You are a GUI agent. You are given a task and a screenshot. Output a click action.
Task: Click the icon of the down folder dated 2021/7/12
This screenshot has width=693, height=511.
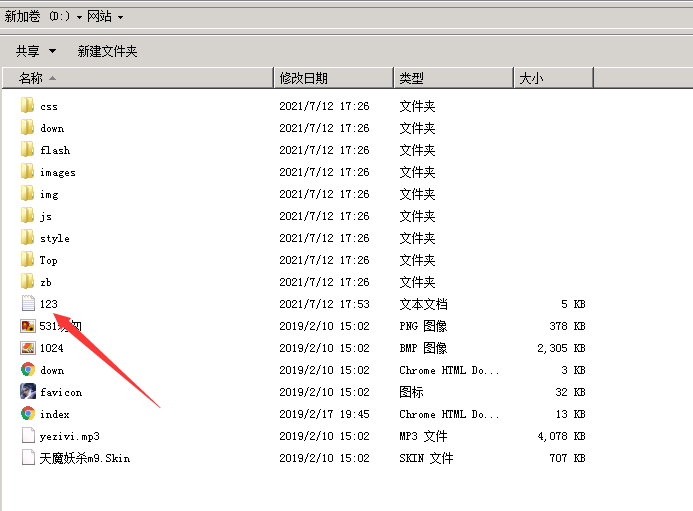pos(27,127)
